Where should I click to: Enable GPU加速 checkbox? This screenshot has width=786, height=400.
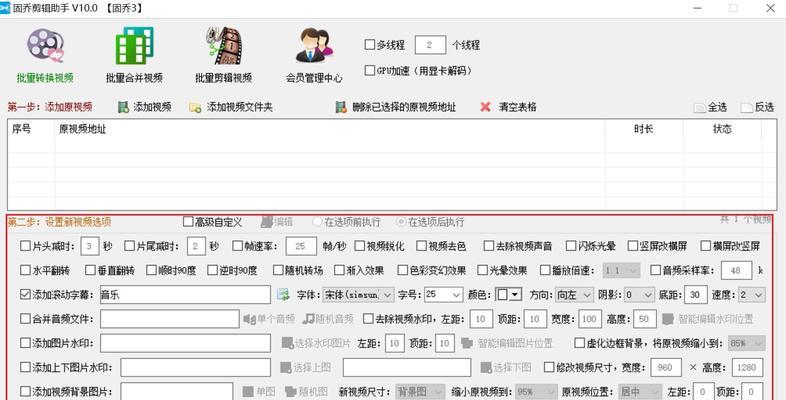[x=369, y=70]
